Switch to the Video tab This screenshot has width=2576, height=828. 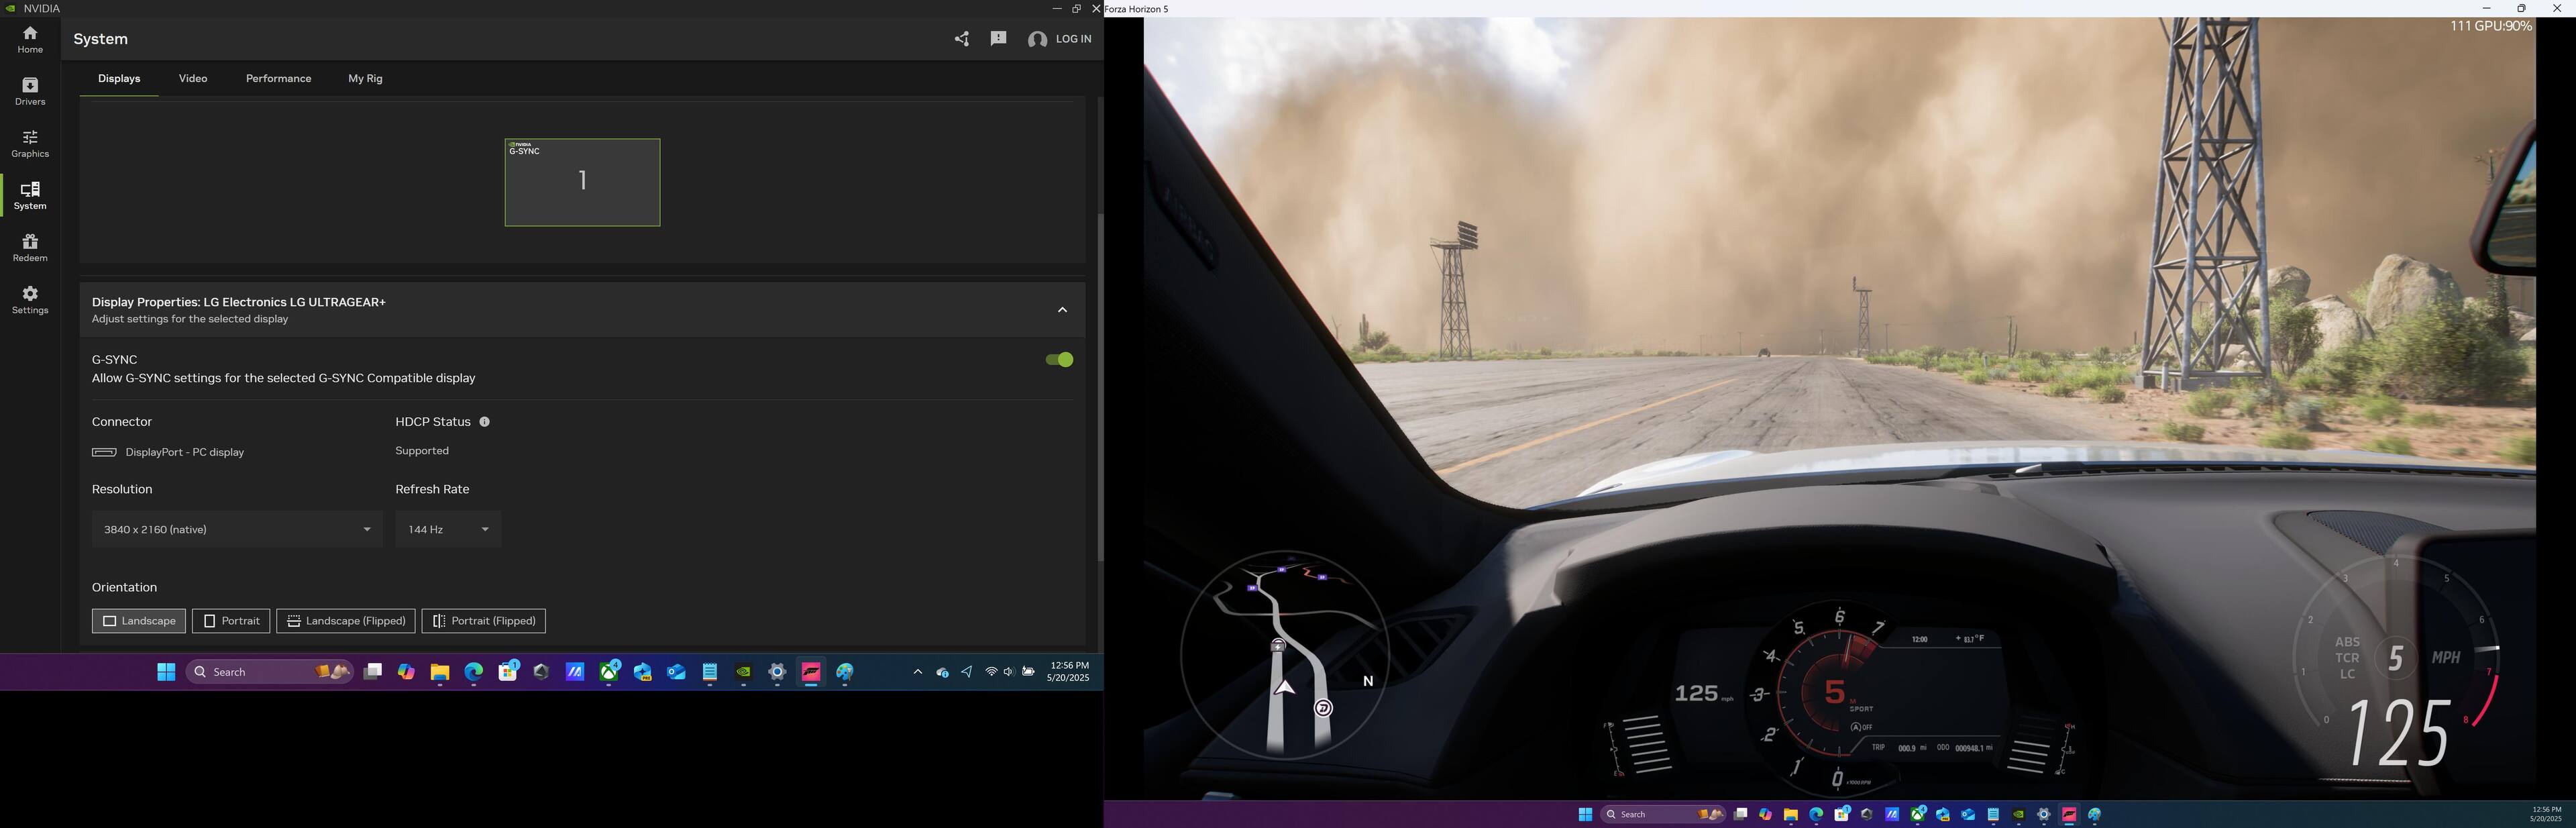(193, 78)
